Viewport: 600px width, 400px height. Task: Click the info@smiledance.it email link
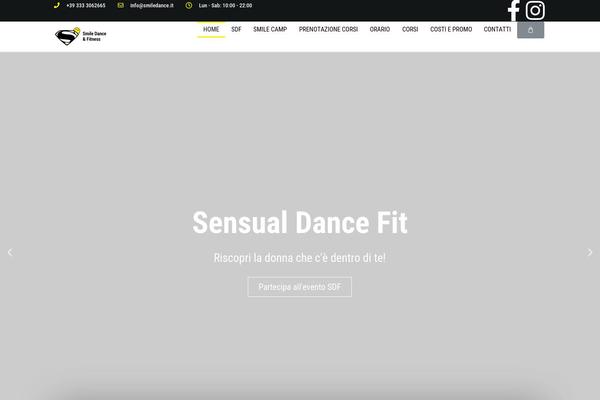(x=152, y=5)
